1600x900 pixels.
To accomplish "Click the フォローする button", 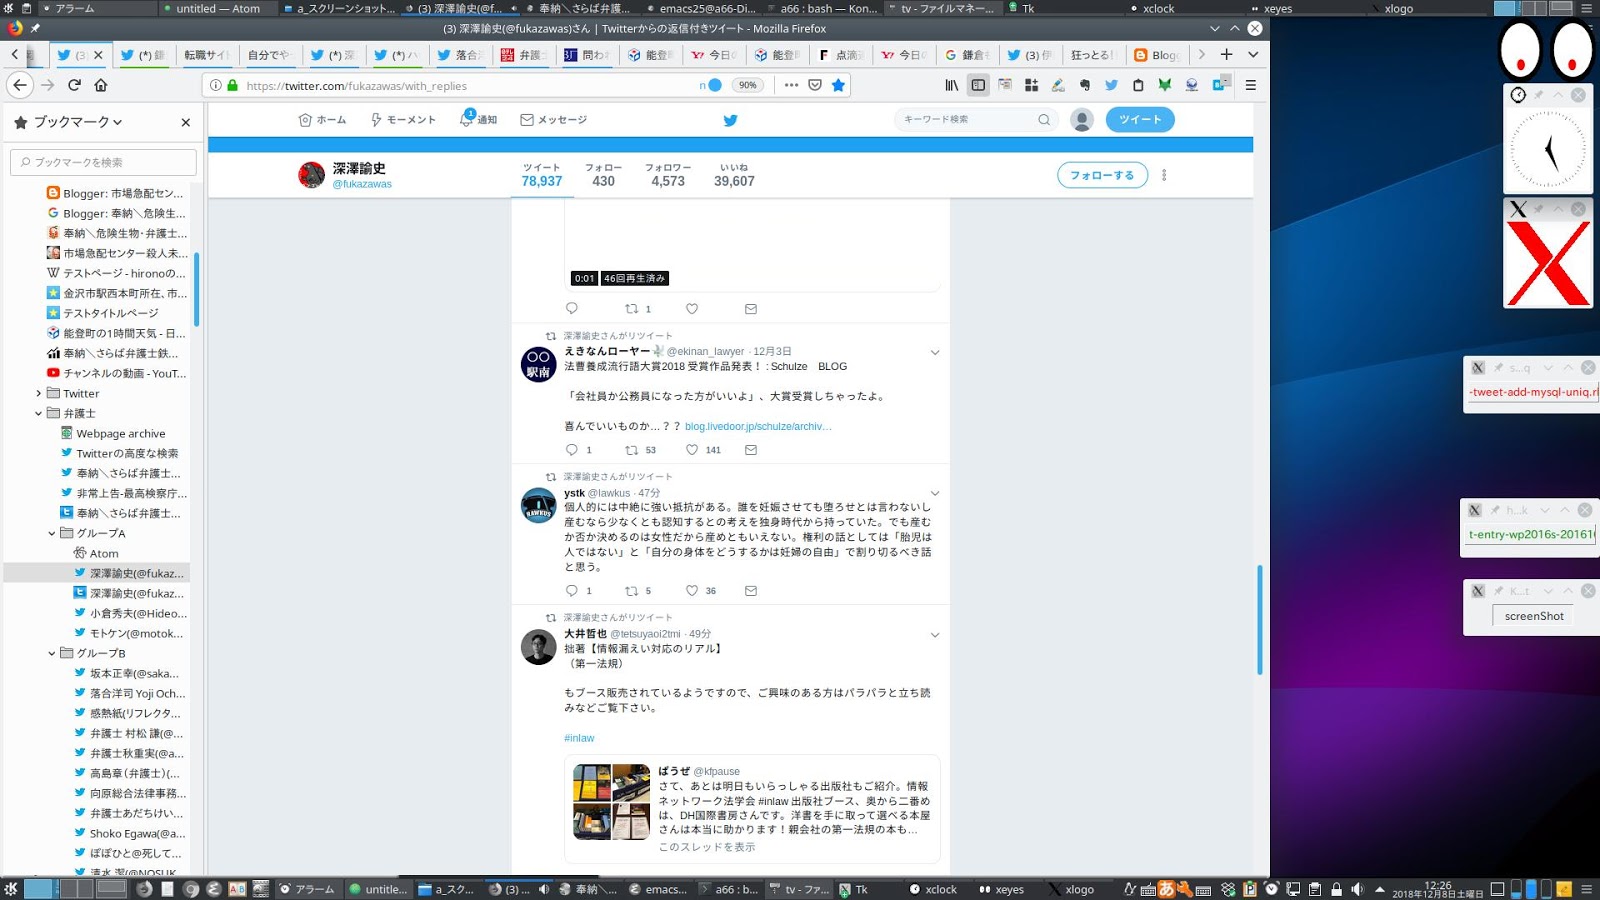I will [x=1102, y=175].
